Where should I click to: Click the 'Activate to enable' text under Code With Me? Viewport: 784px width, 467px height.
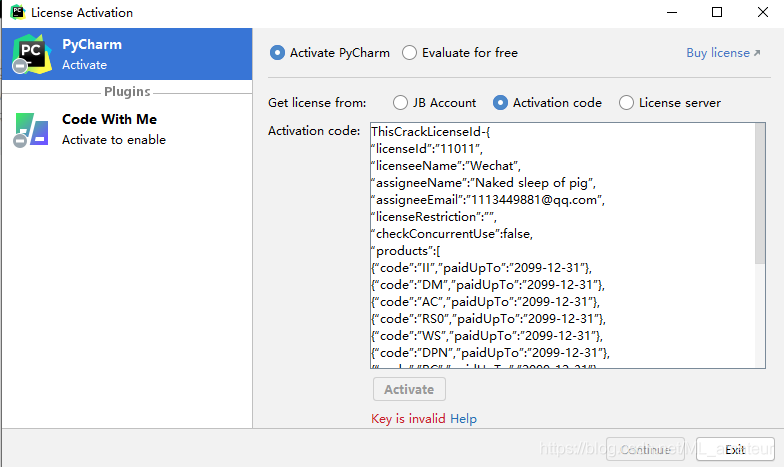click(x=114, y=140)
